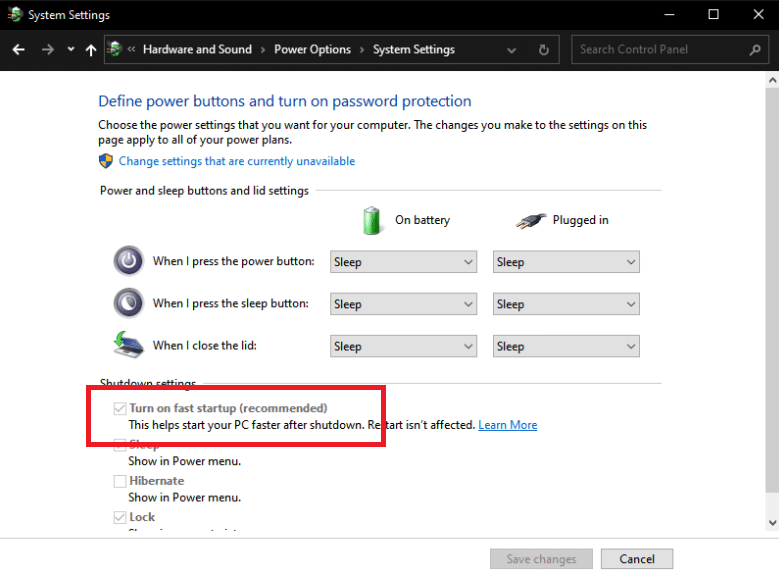This screenshot has width=779, height=579.
Task: Open power button On battery dropdown
Action: [x=403, y=262]
